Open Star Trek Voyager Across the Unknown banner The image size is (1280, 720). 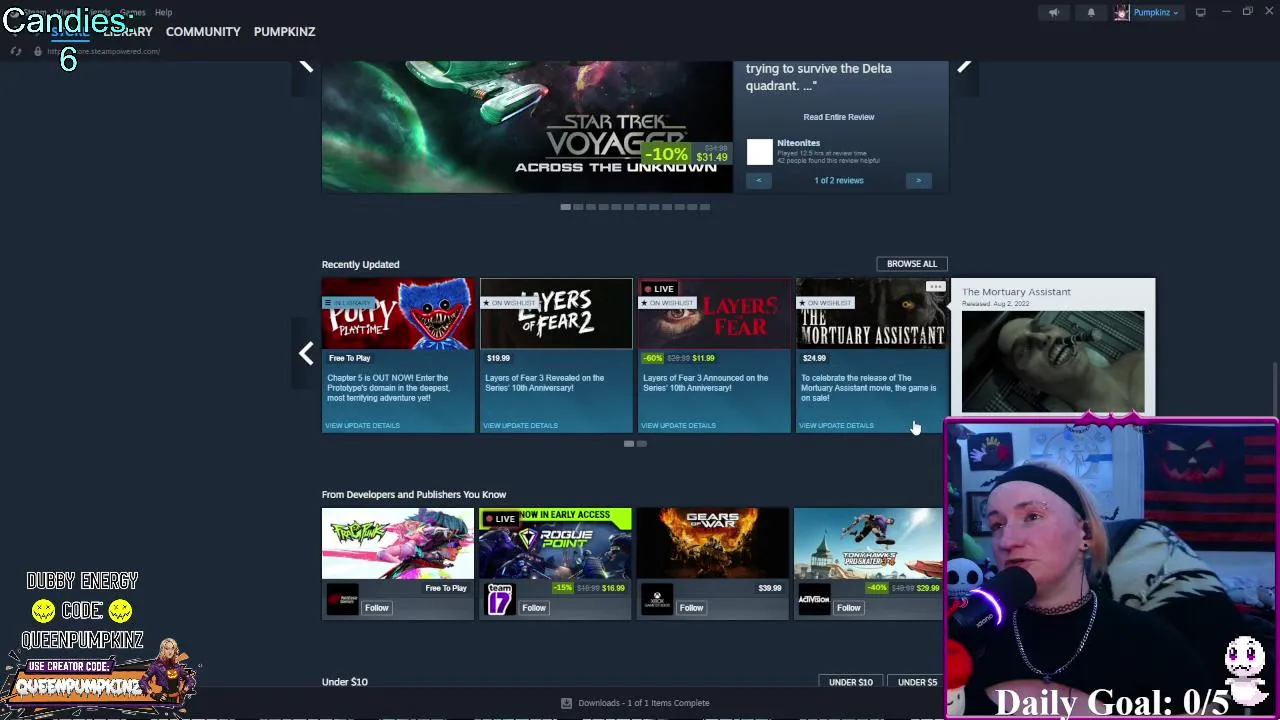pyautogui.click(x=527, y=127)
